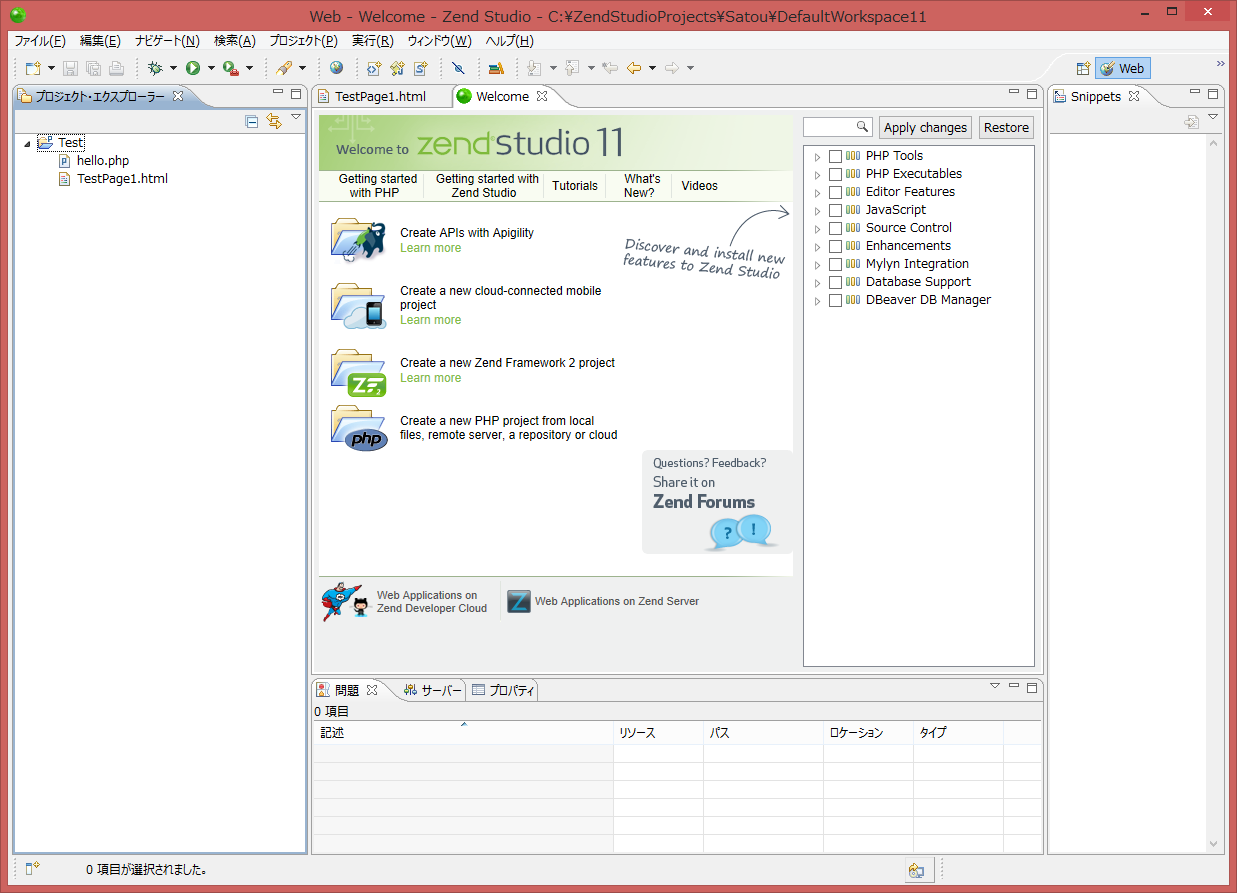Check the Source Control feature checkbox
1237x893 pixels.
pos(835,228)
